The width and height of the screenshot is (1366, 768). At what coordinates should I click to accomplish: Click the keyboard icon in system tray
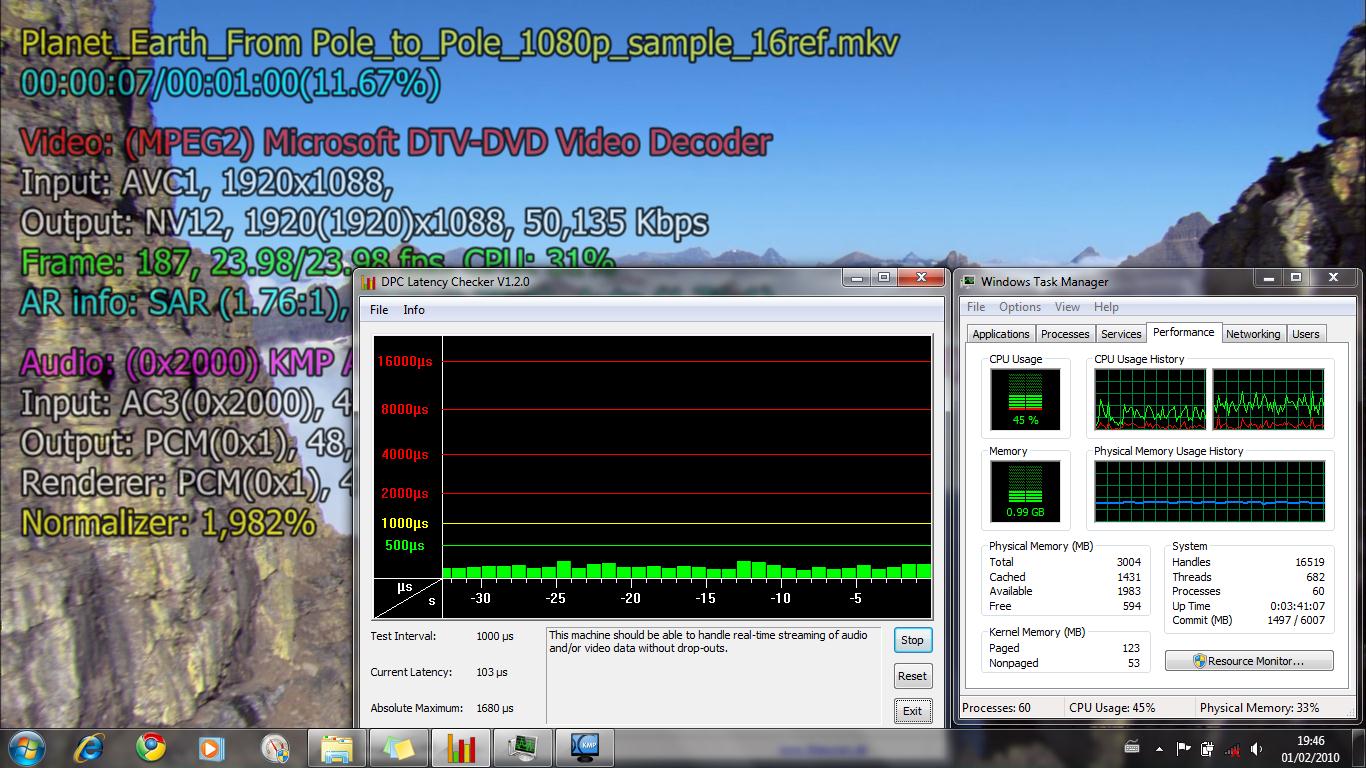1132,747
